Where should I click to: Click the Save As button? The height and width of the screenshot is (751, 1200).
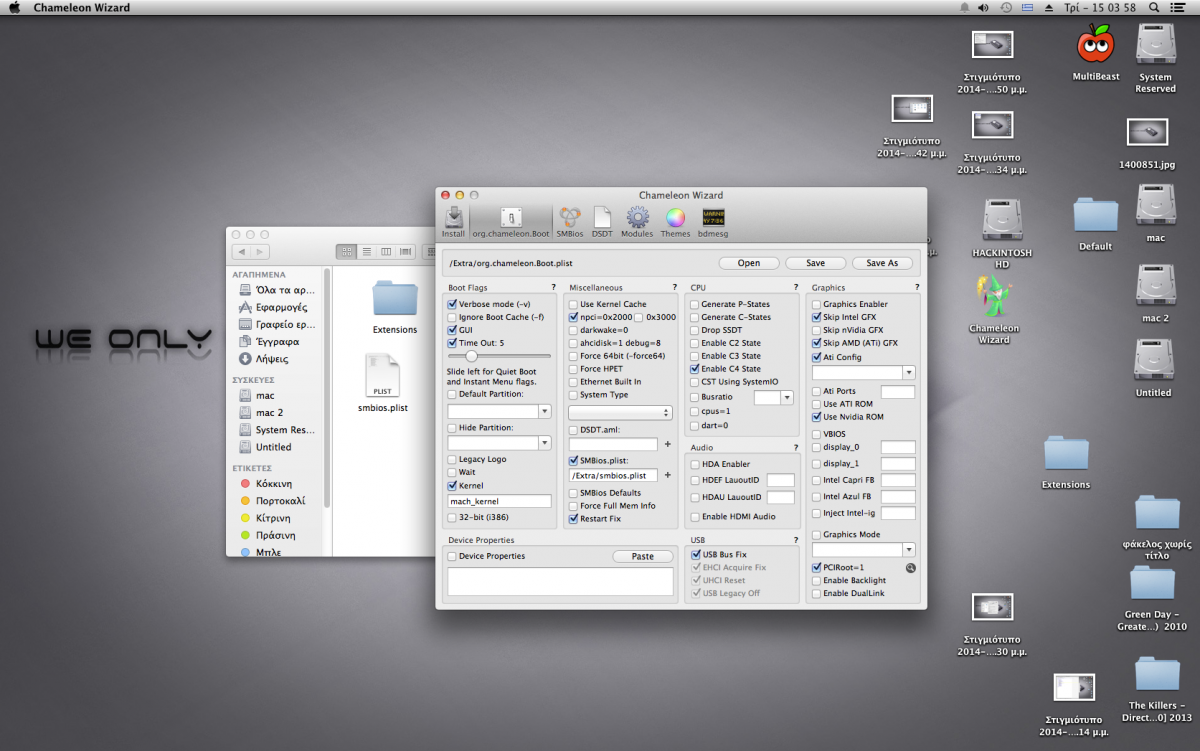882,263
